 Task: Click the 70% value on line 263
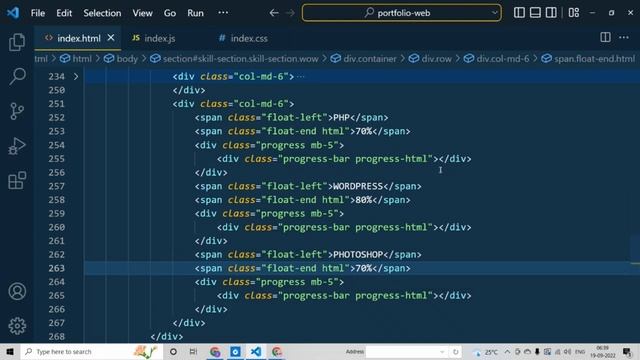[364, 268]
